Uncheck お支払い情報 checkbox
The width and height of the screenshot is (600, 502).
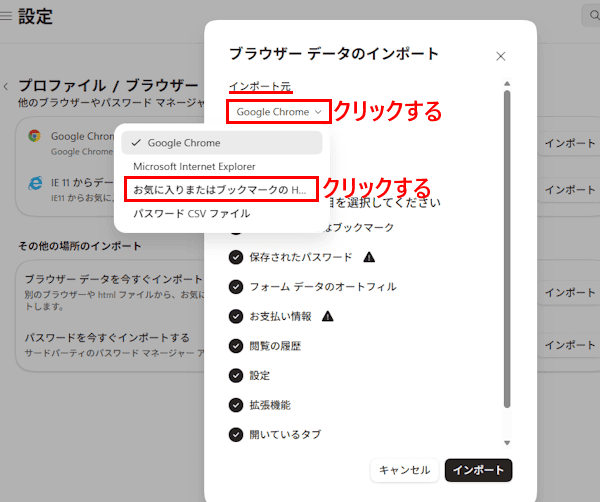click(236, 316)
